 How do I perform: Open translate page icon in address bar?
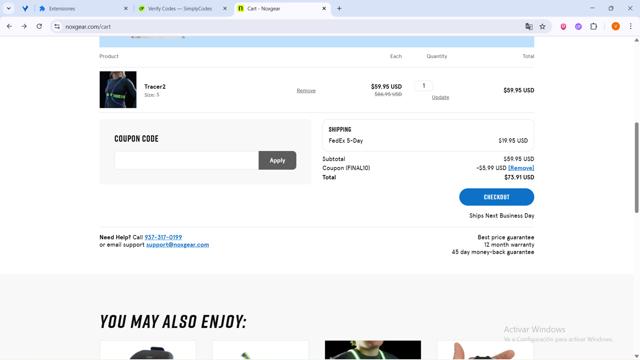[529, 27]
